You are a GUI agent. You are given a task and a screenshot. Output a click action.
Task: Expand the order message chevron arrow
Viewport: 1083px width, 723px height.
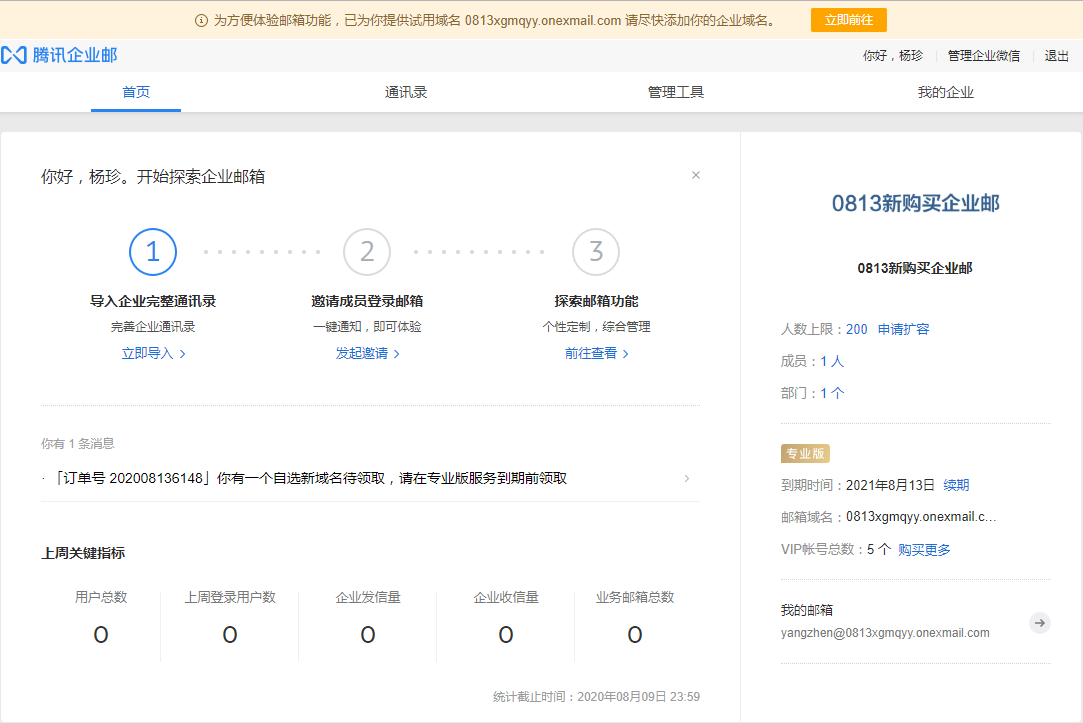pos(686,478)
